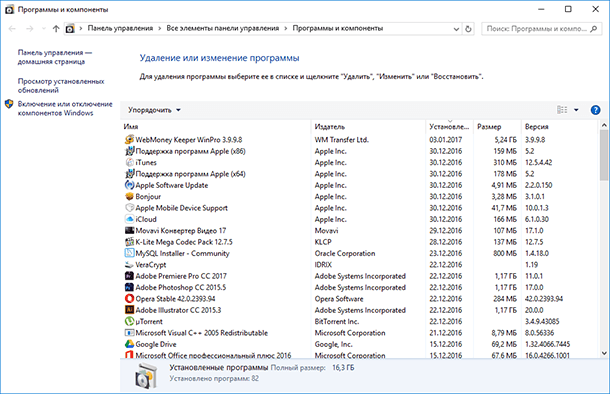The image size is (610, 394).
Task: Click the vertical scrollbar down arrow
Action: point(604,353)
